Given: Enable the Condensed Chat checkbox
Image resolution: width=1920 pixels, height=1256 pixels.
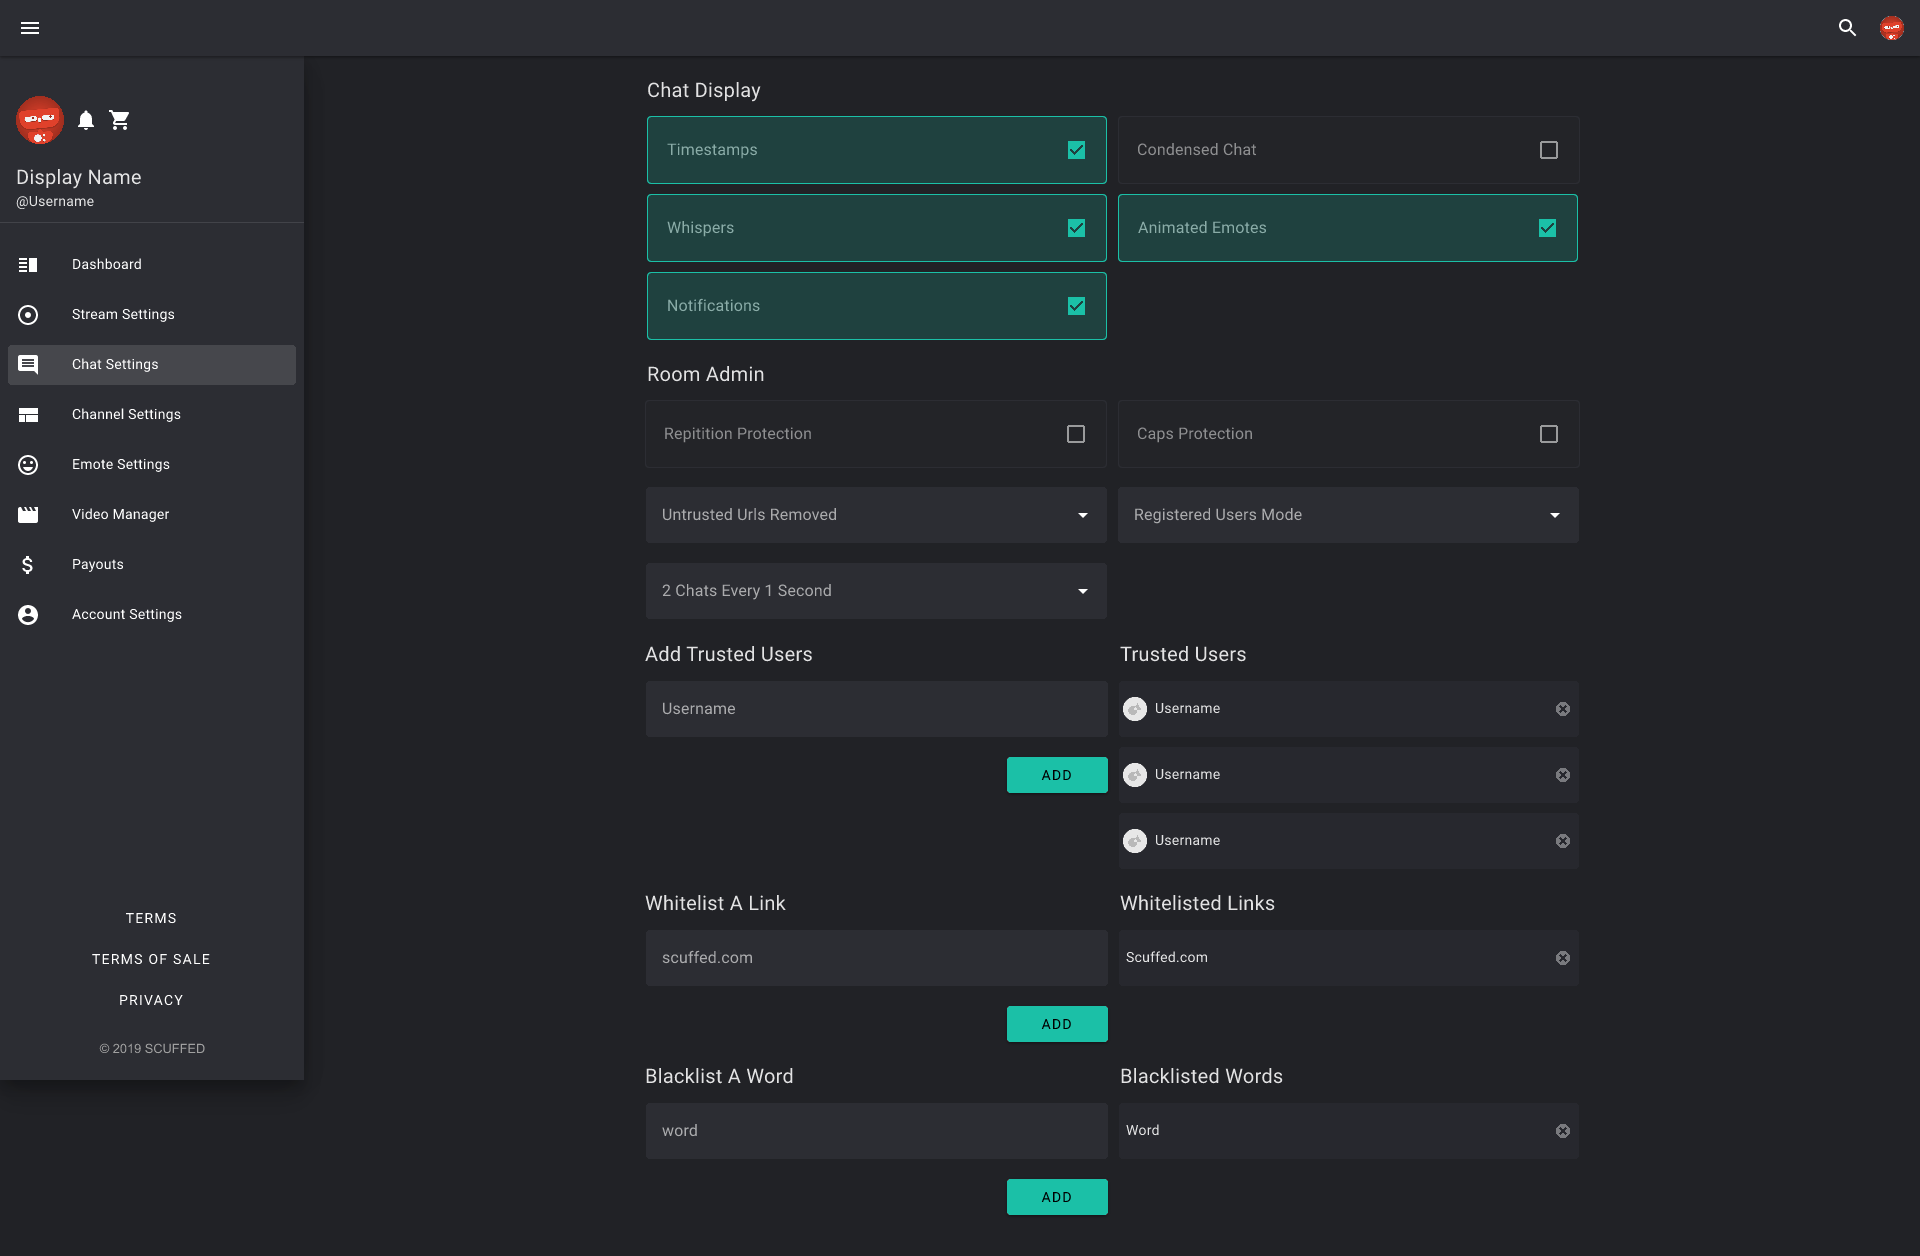Looking at the screenshot, I should pos(1548,150).
